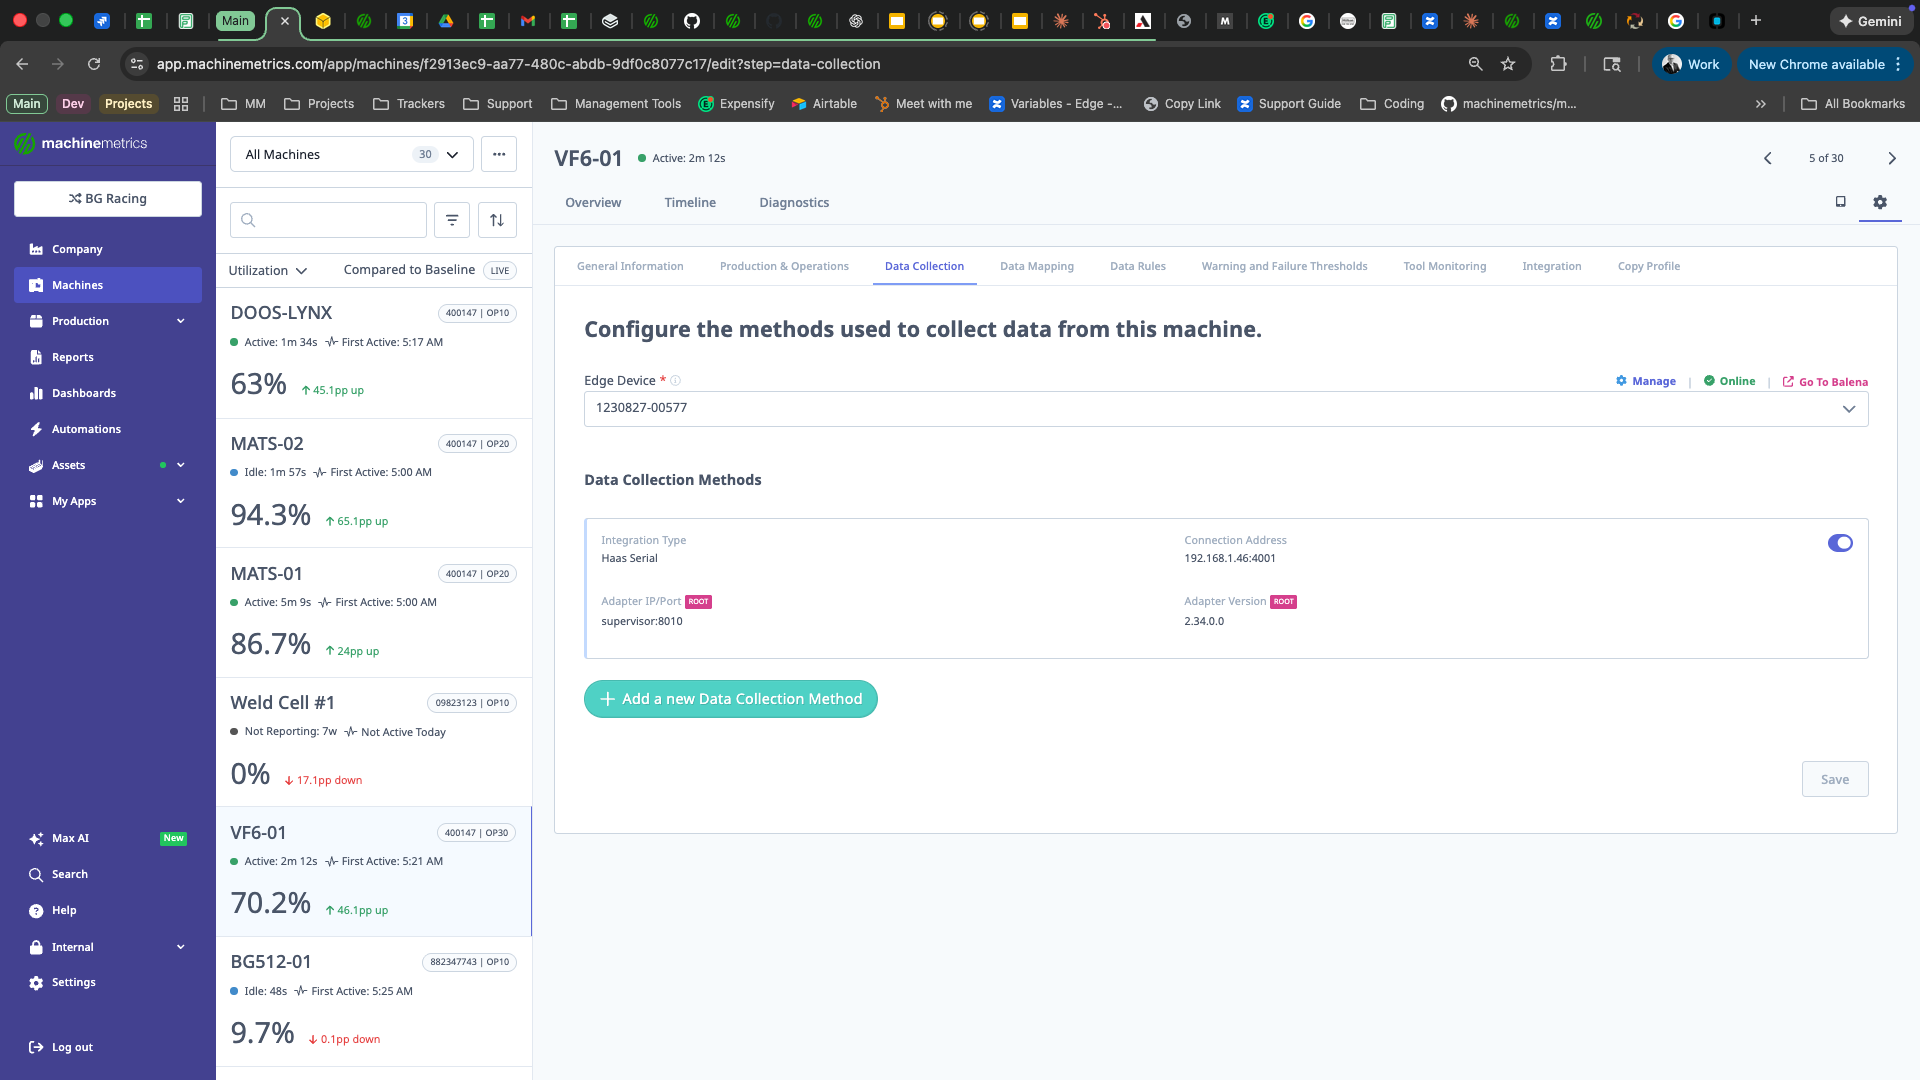The image size is (1920, 1080).
Task: Switch to the Data Mapping tab
Action: (1036, 266)
